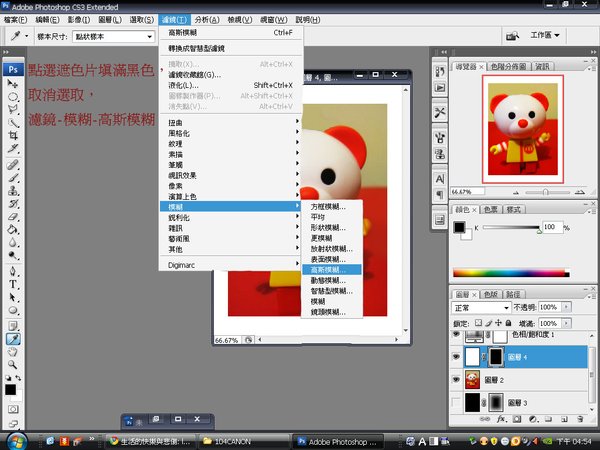
Task: Select the 圖層 4 layer mask thumbnail
Action: (496, 357)
